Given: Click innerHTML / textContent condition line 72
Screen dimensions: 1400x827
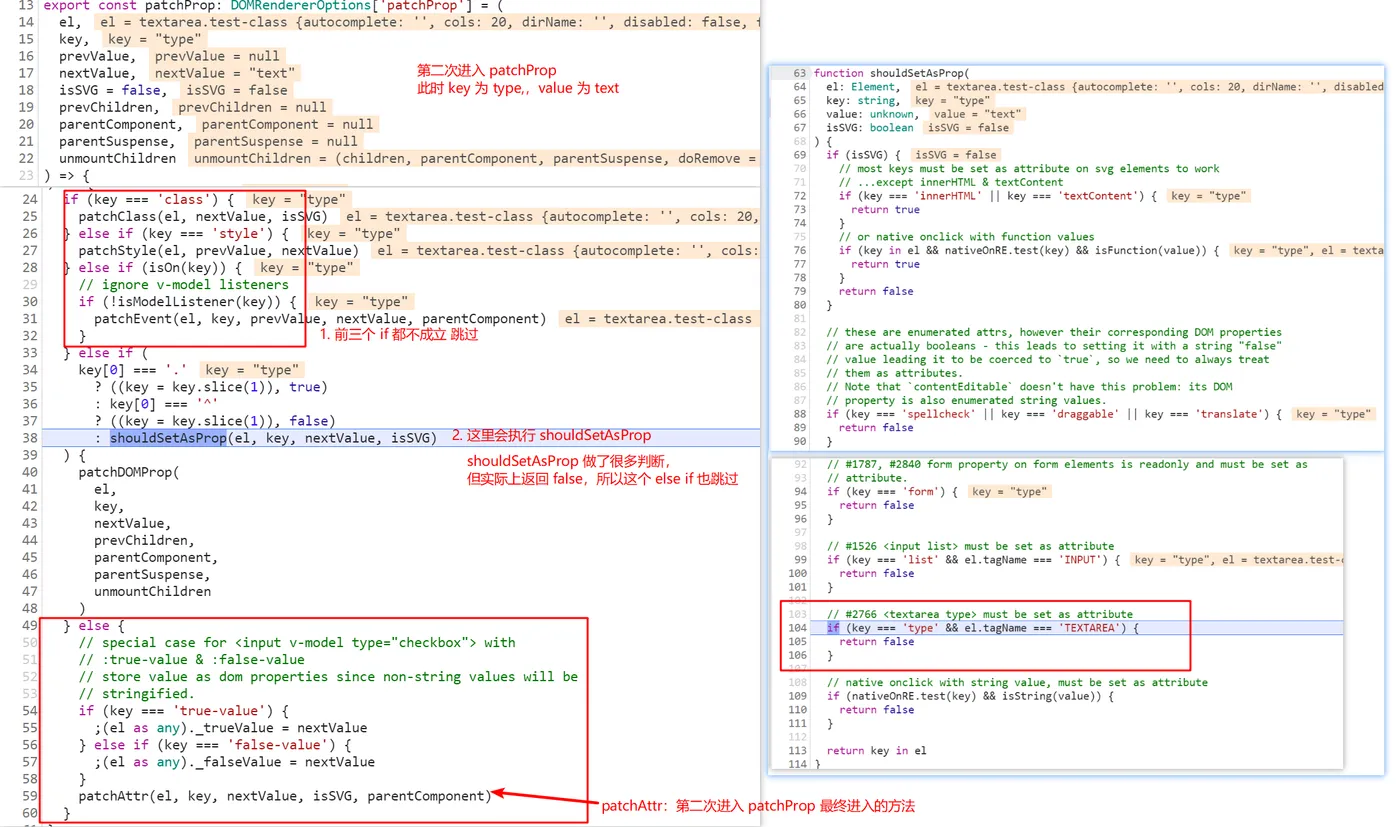Looking at the screenshot, I should pos(997,195).
